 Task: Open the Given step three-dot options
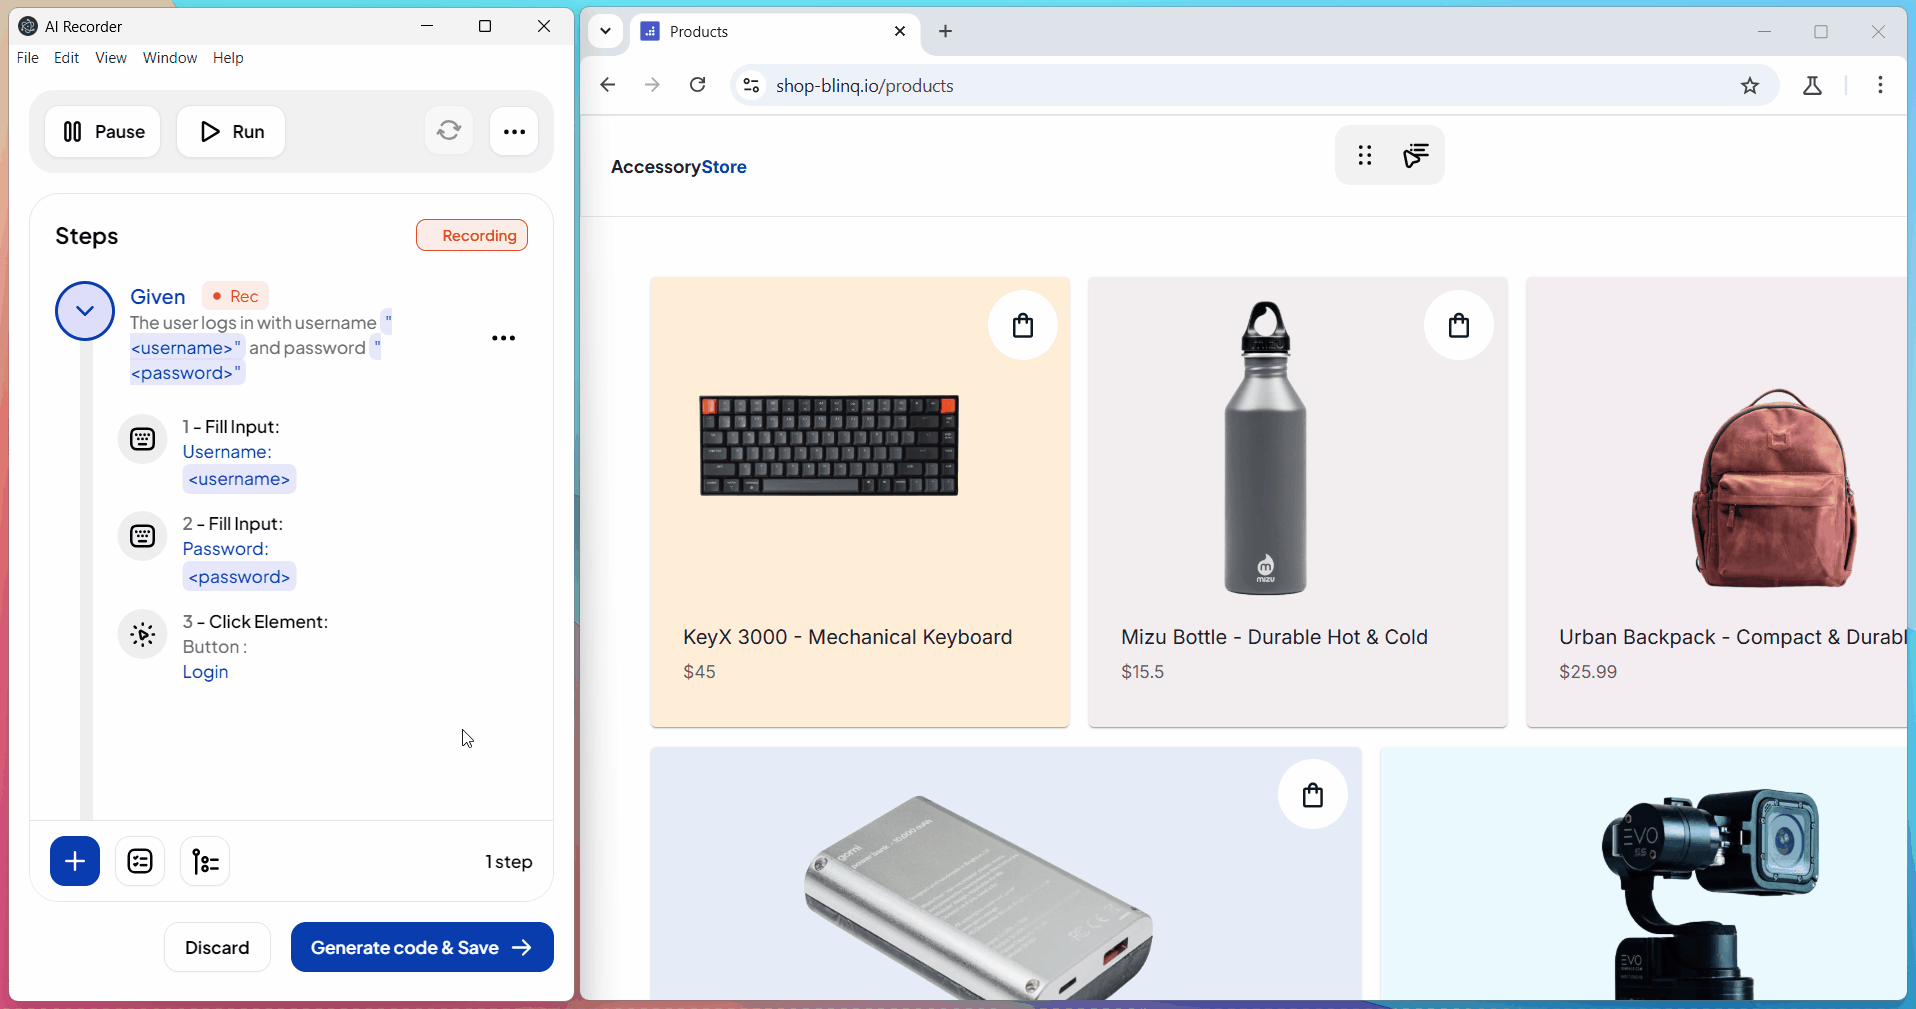(x=503, y=338)
